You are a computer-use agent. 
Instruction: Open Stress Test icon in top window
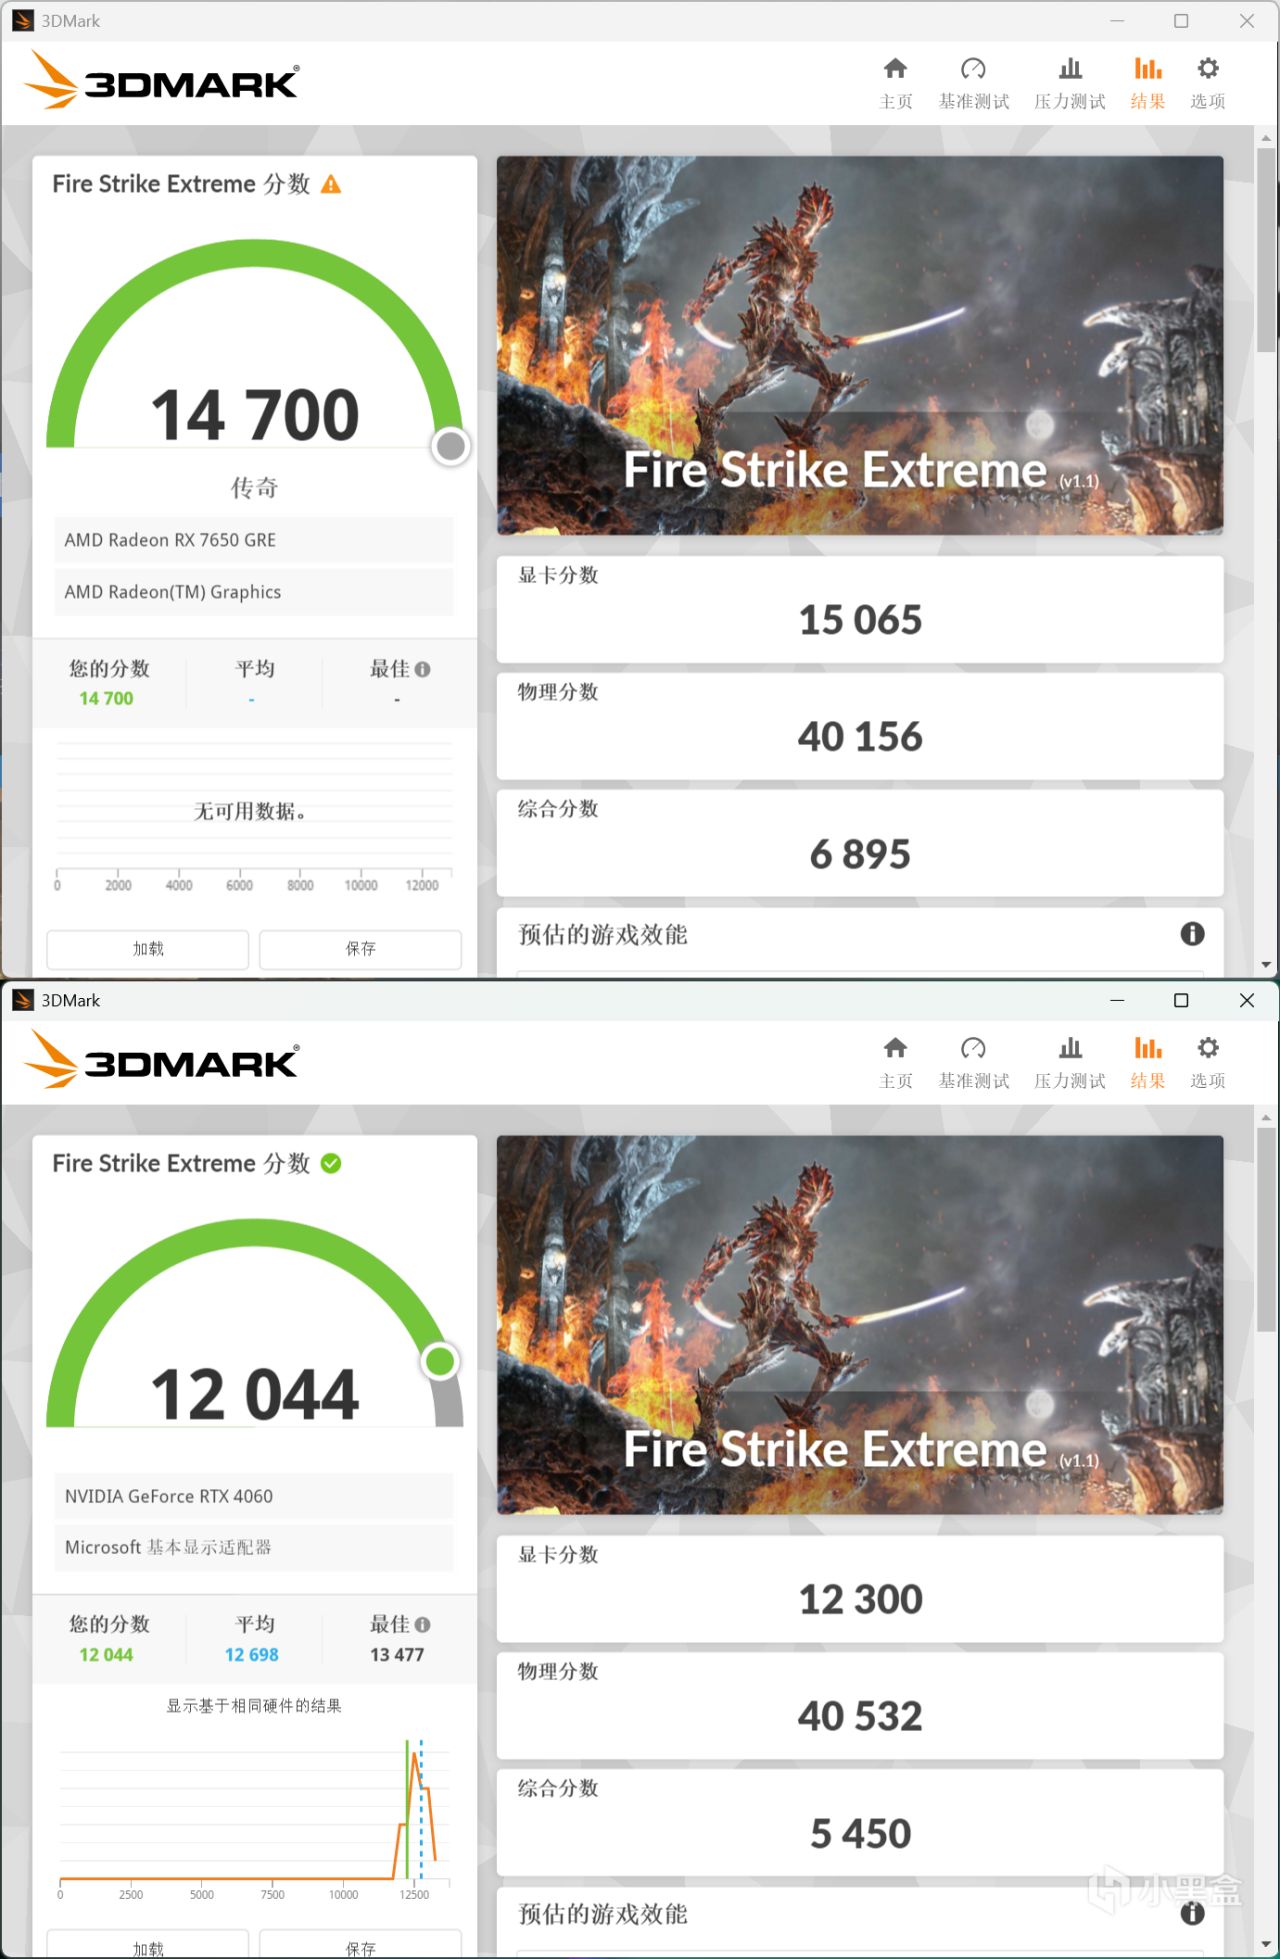pyautogui.click(x=1070, y=68)
